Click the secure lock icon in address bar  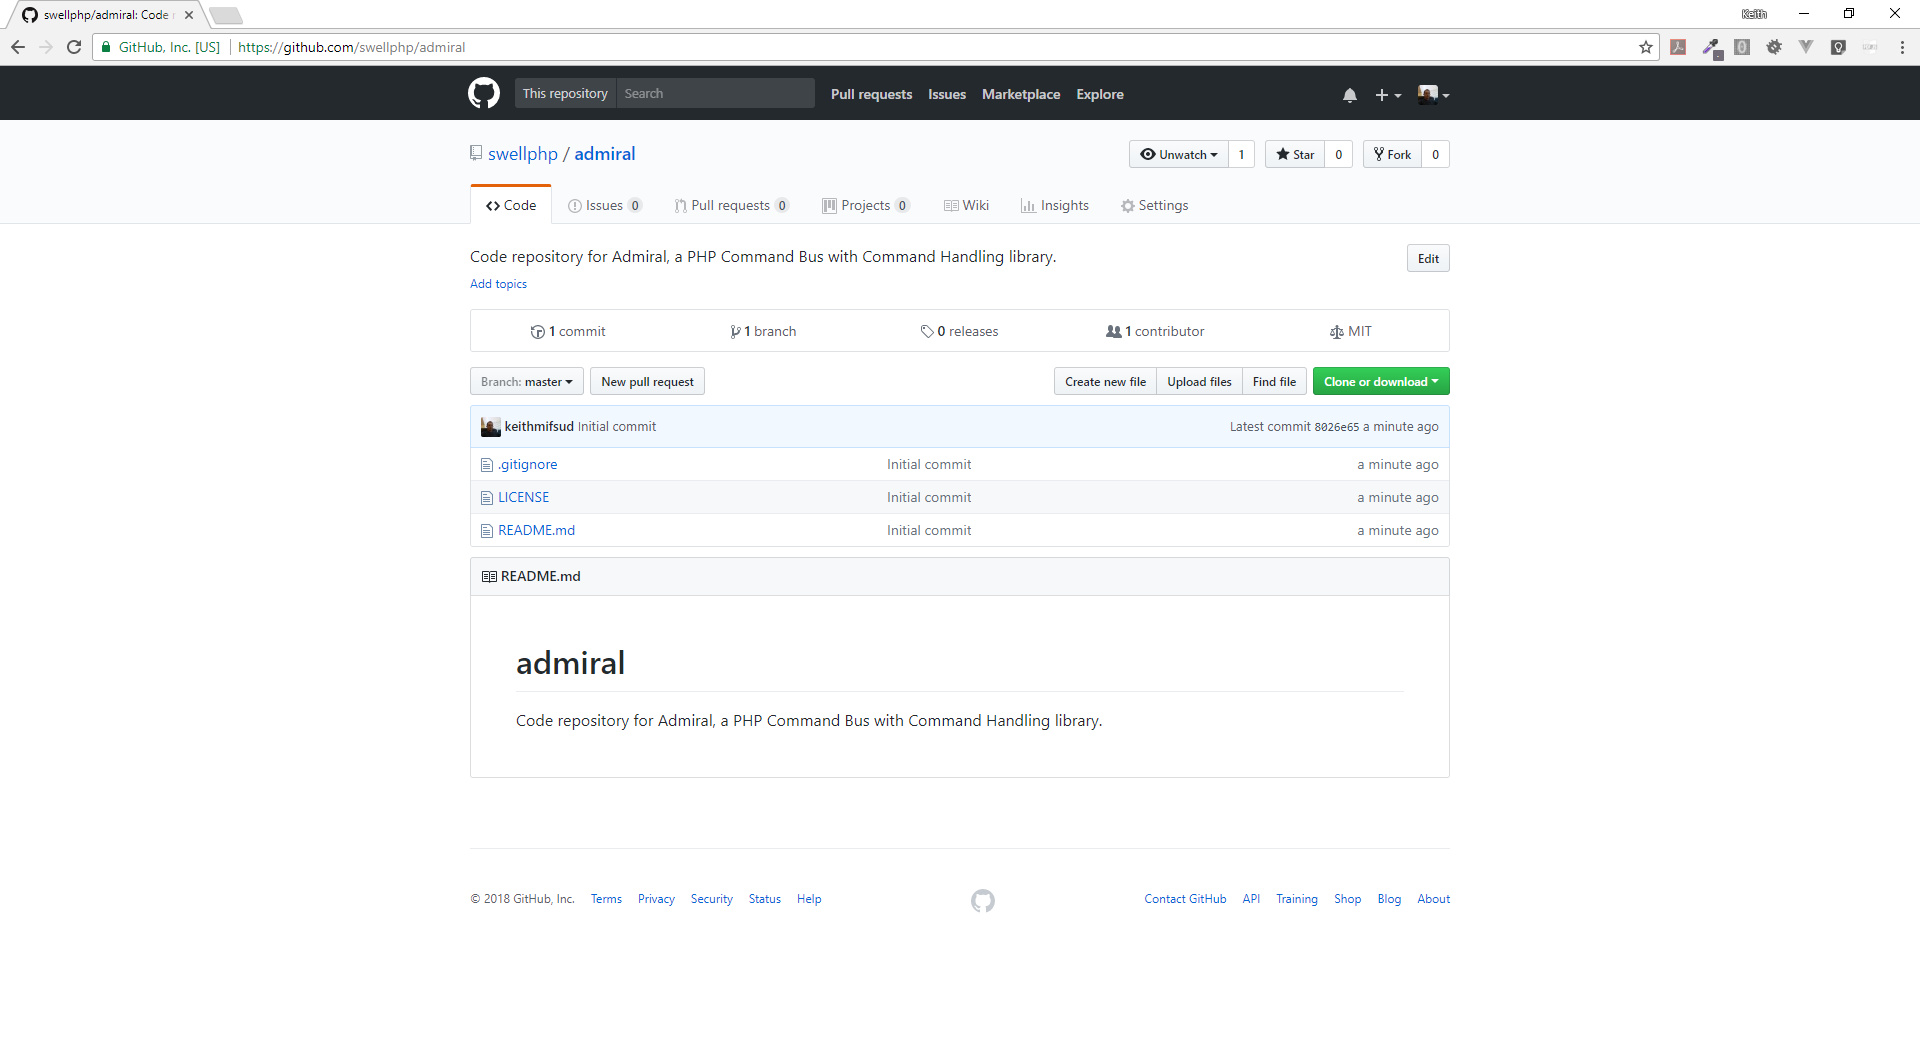tap(106, 47)
